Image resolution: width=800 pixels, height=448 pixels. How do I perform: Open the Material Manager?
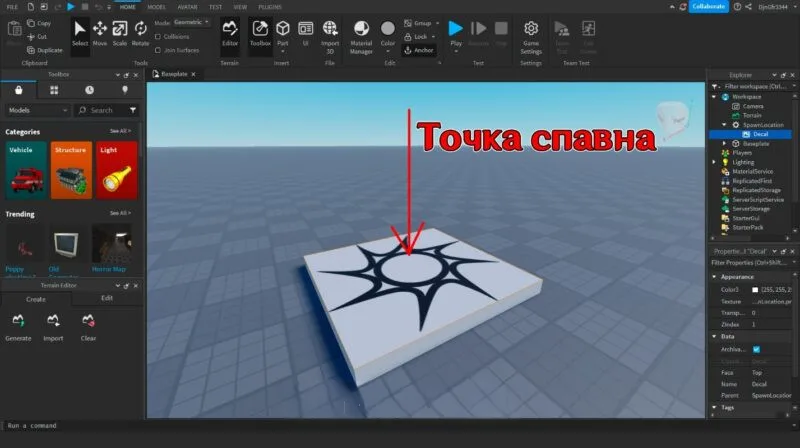coord(361,37)
